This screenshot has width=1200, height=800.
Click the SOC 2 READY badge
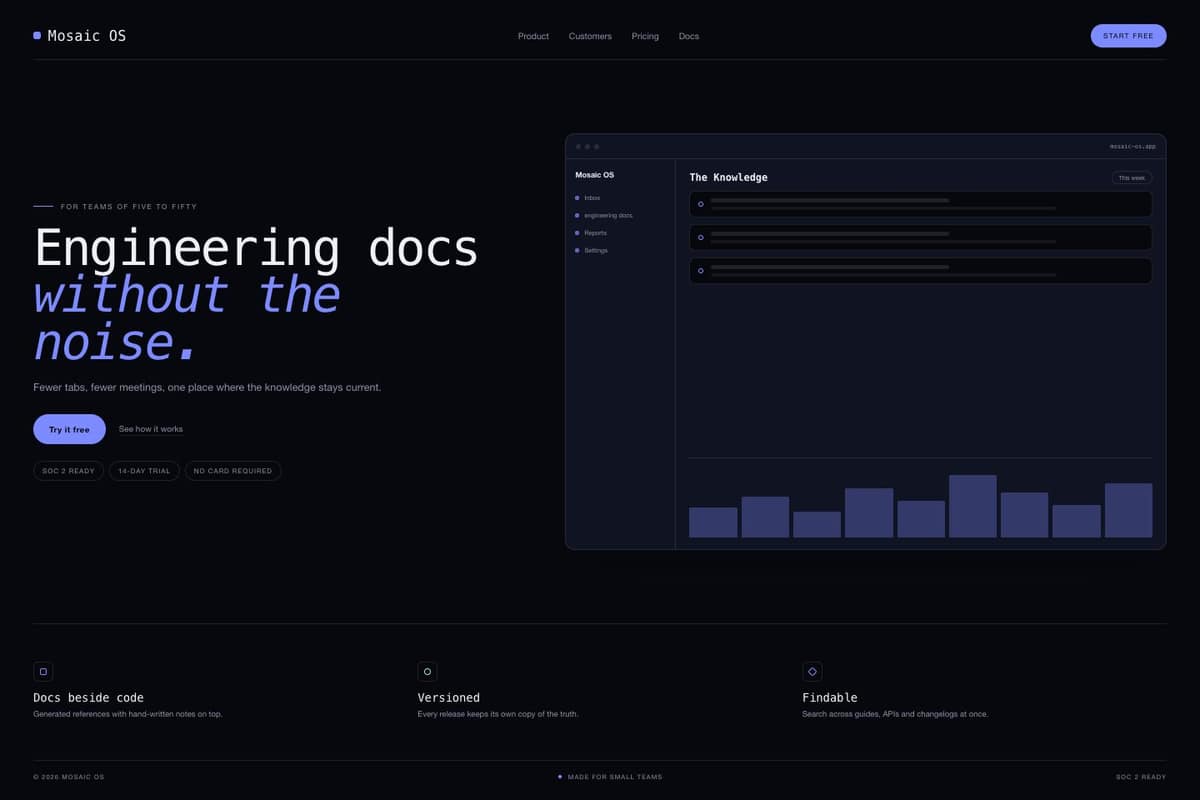(x=68, y=471)
